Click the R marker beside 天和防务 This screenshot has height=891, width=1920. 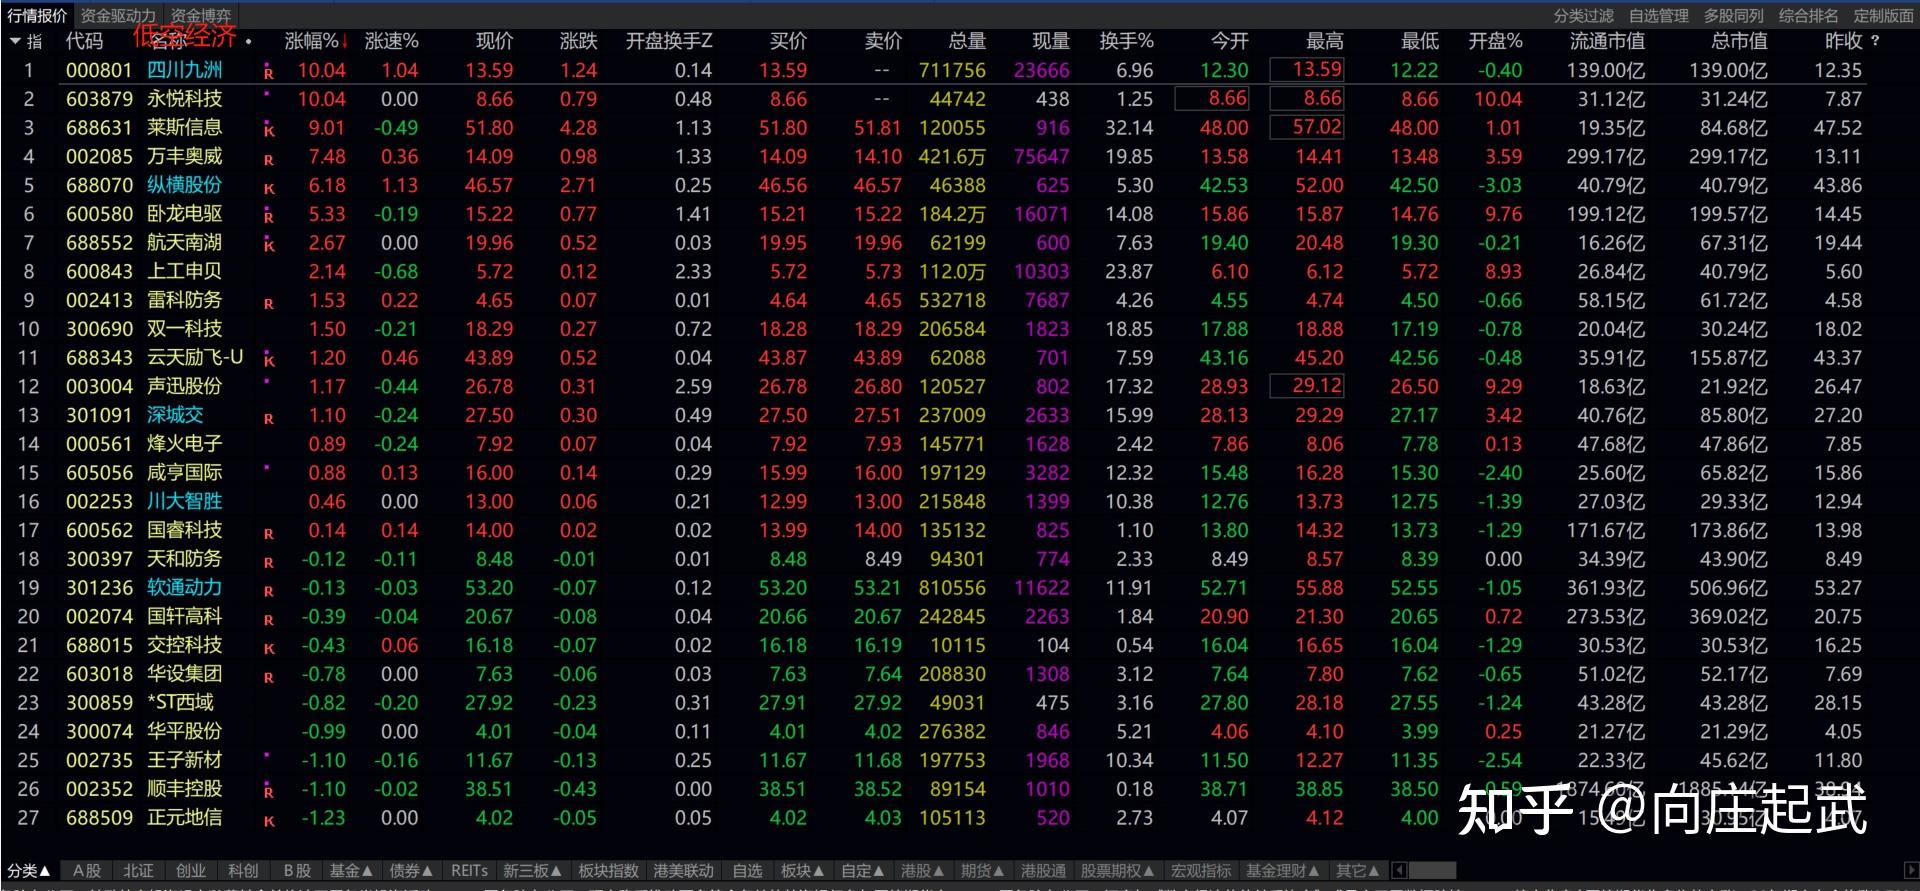coord(268,562)
